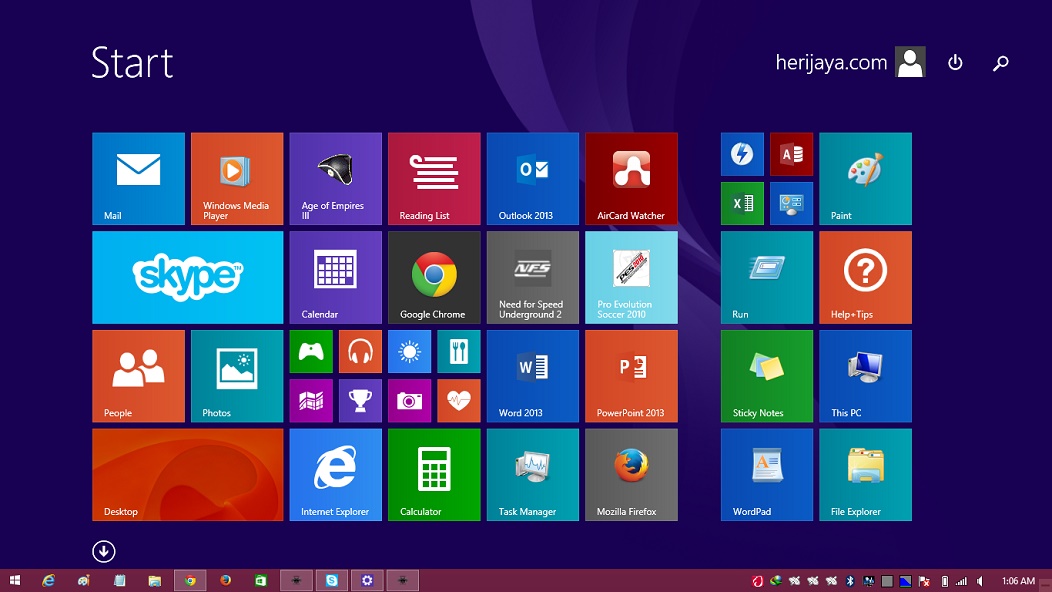1052x592 pixels.
Task: Launch Google Chrome from Start
Action: tap(434, 277)
